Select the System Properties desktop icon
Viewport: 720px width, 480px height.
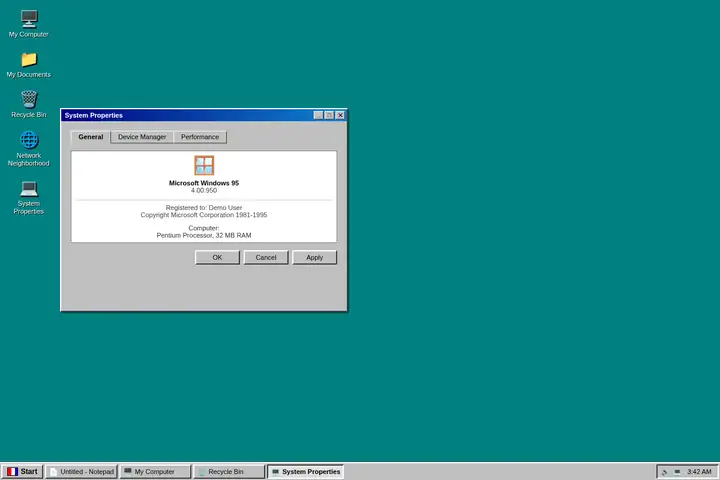coord(28,198)
